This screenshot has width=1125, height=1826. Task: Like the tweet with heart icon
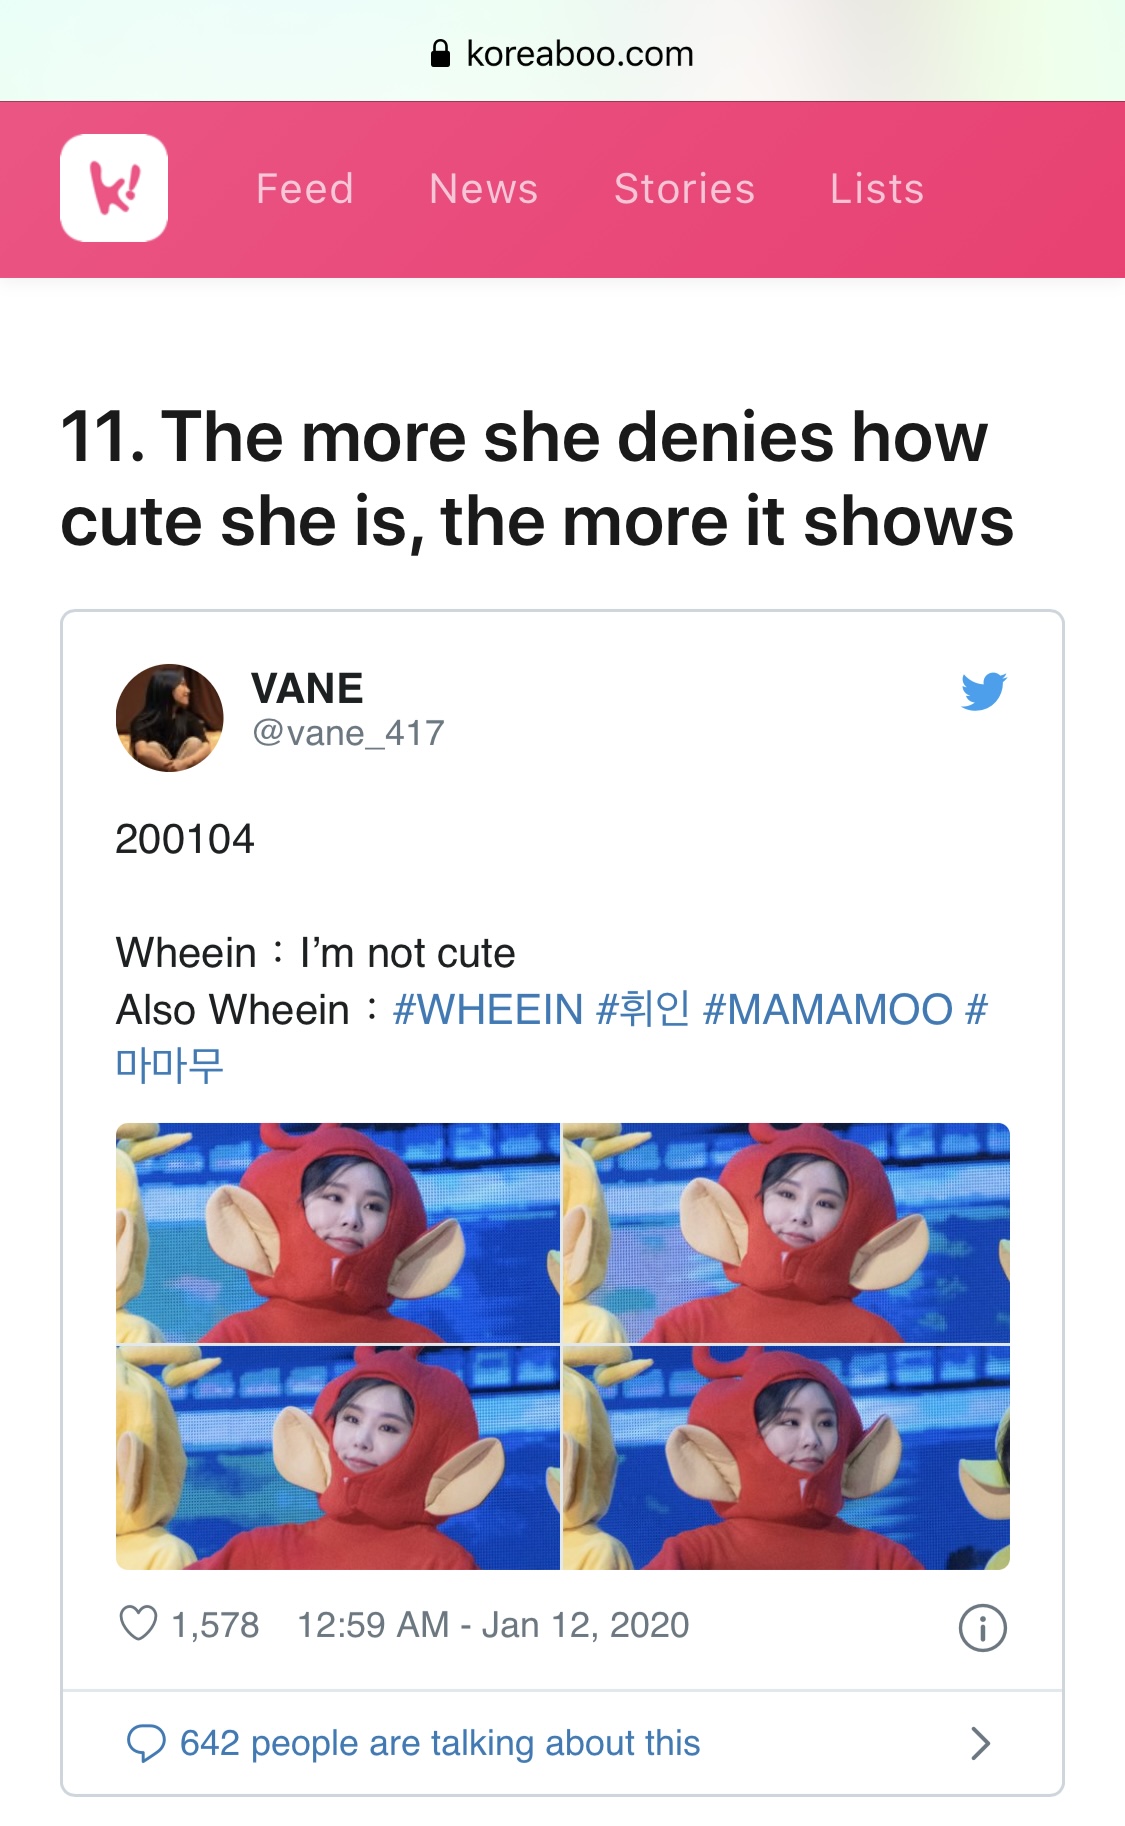tap(138, 1624)
